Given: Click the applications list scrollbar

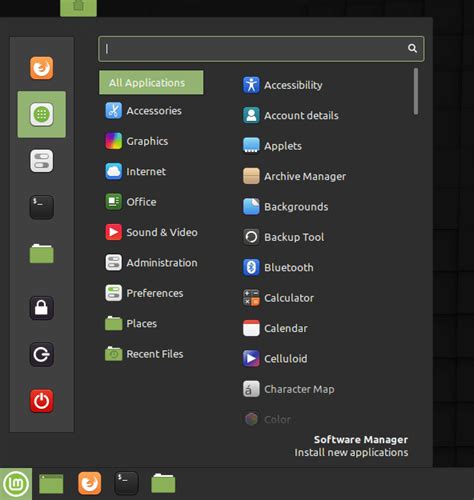Looking at the screenshot, I should pos(416,91).
